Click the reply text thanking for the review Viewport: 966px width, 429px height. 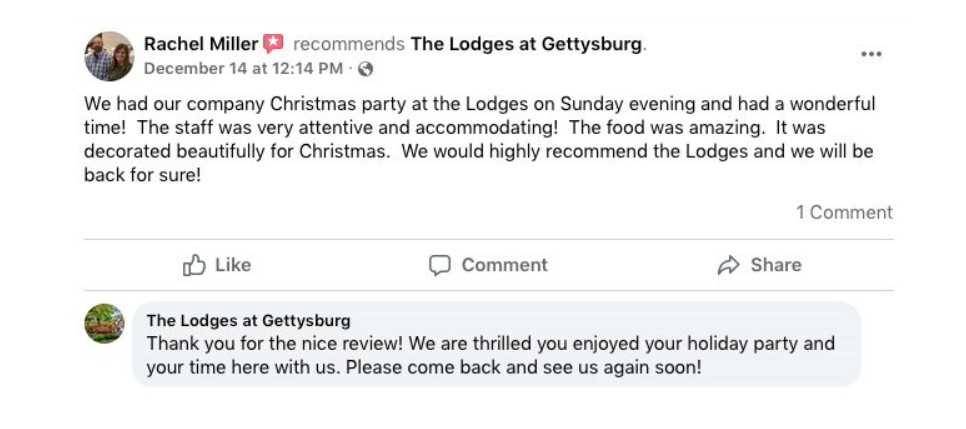(490, 355)
